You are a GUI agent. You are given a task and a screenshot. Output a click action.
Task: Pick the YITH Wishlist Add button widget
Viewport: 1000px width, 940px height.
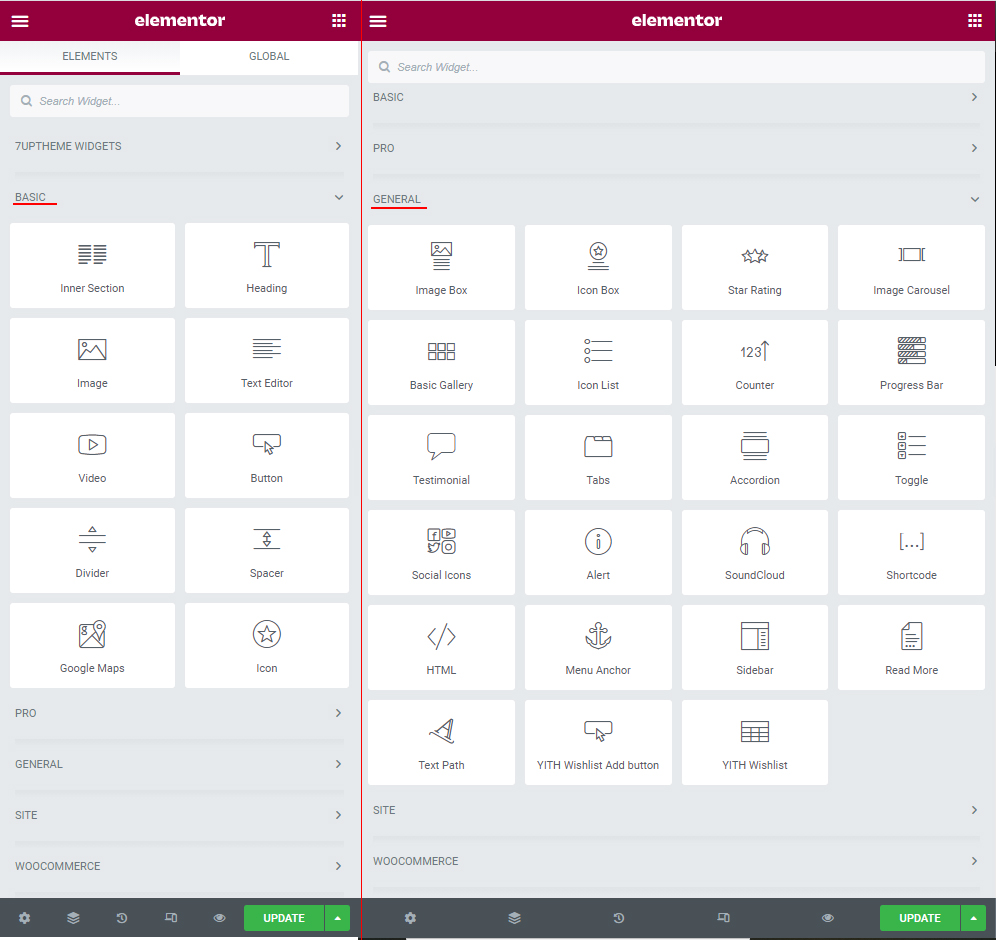(598, 742)
